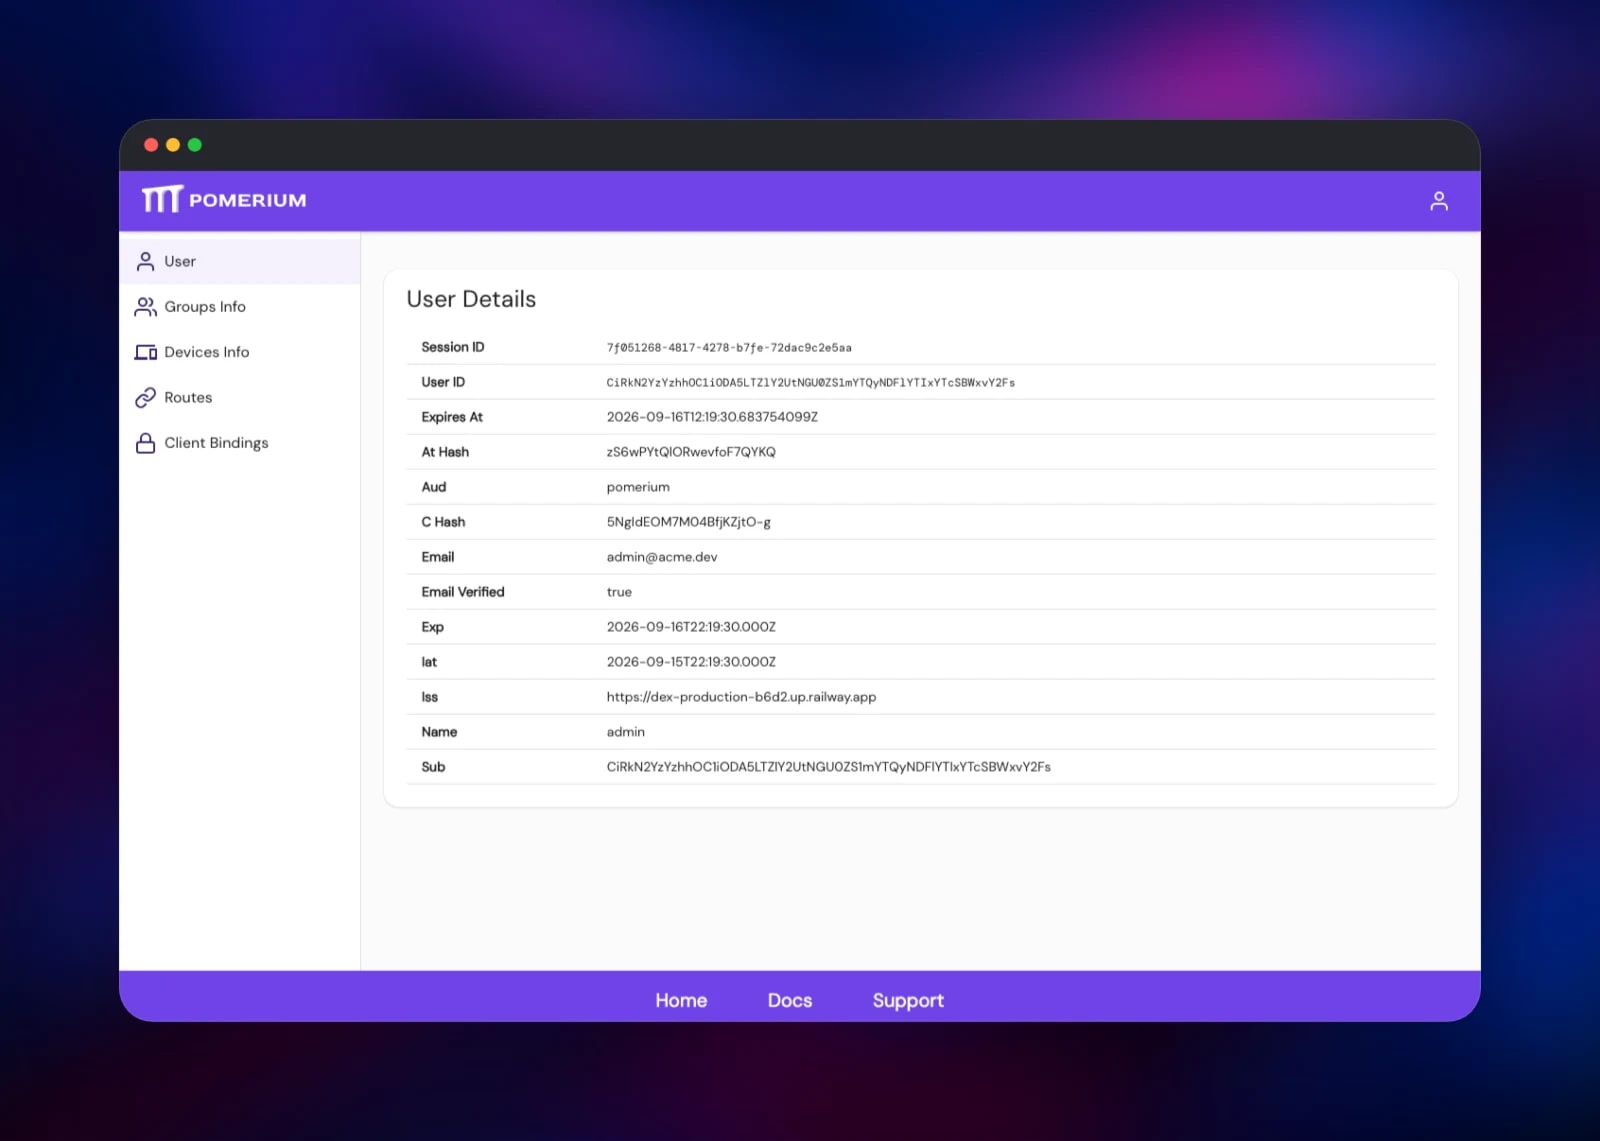Click the Home footer link

[x=681, y=1000]
